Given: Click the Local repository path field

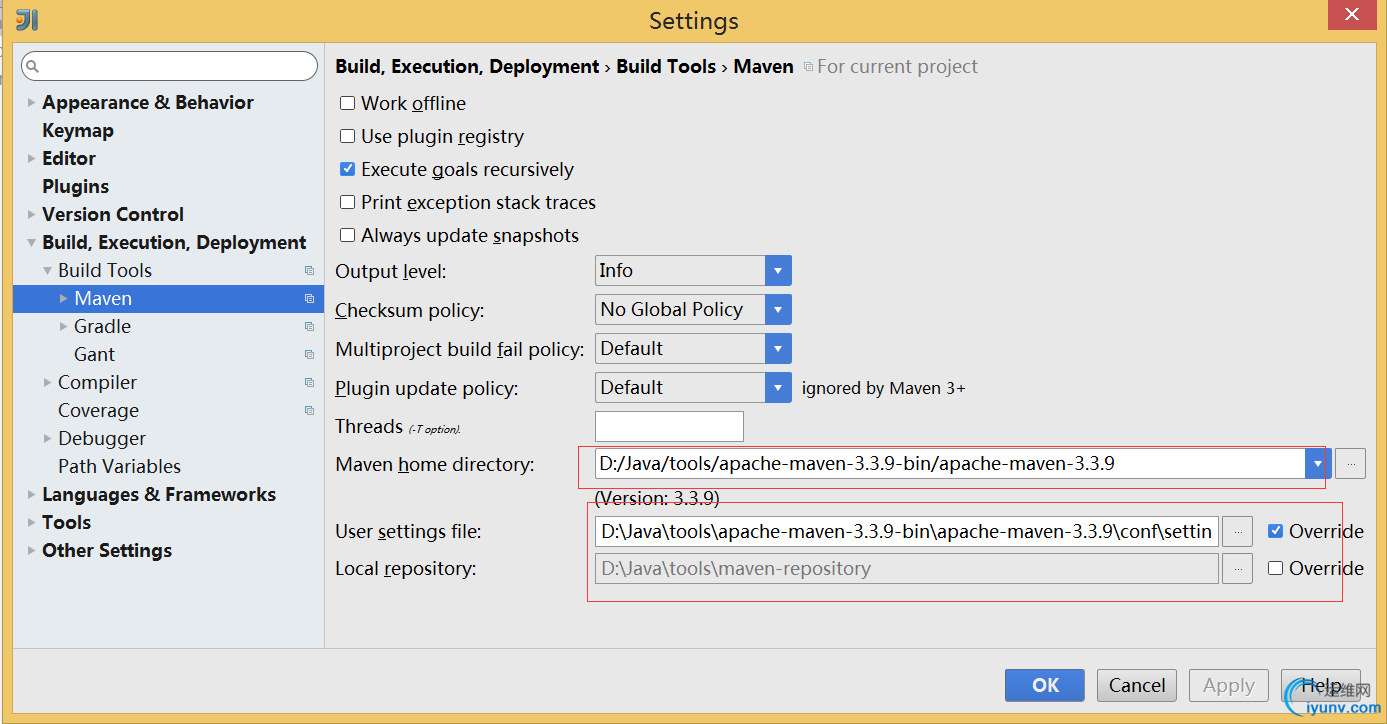Looking at the screenshot, I should click(906, 568).
